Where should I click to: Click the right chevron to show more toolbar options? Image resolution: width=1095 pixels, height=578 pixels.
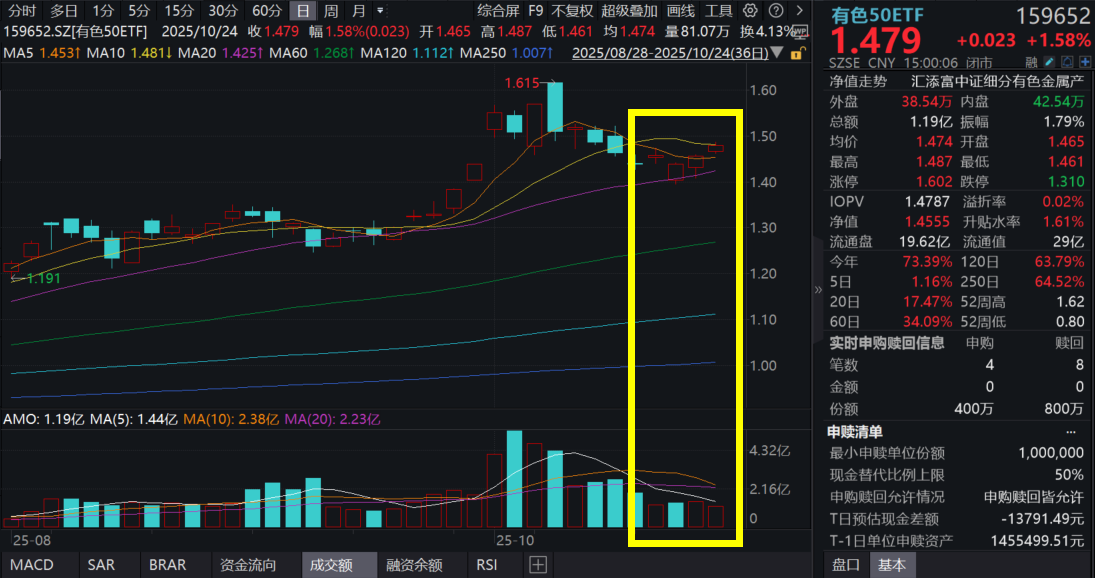[x=800, y=12]
